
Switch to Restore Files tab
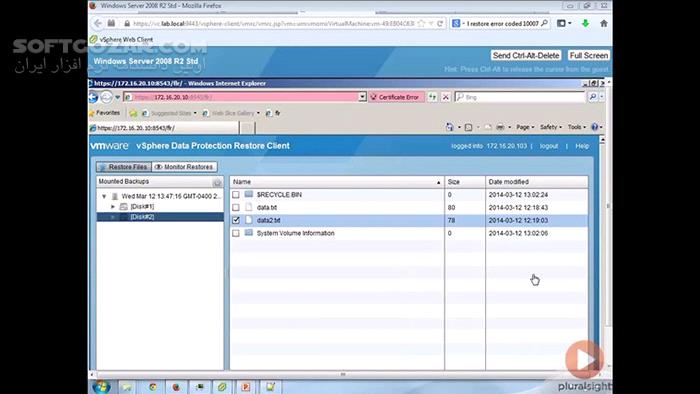tap(124, 167)
